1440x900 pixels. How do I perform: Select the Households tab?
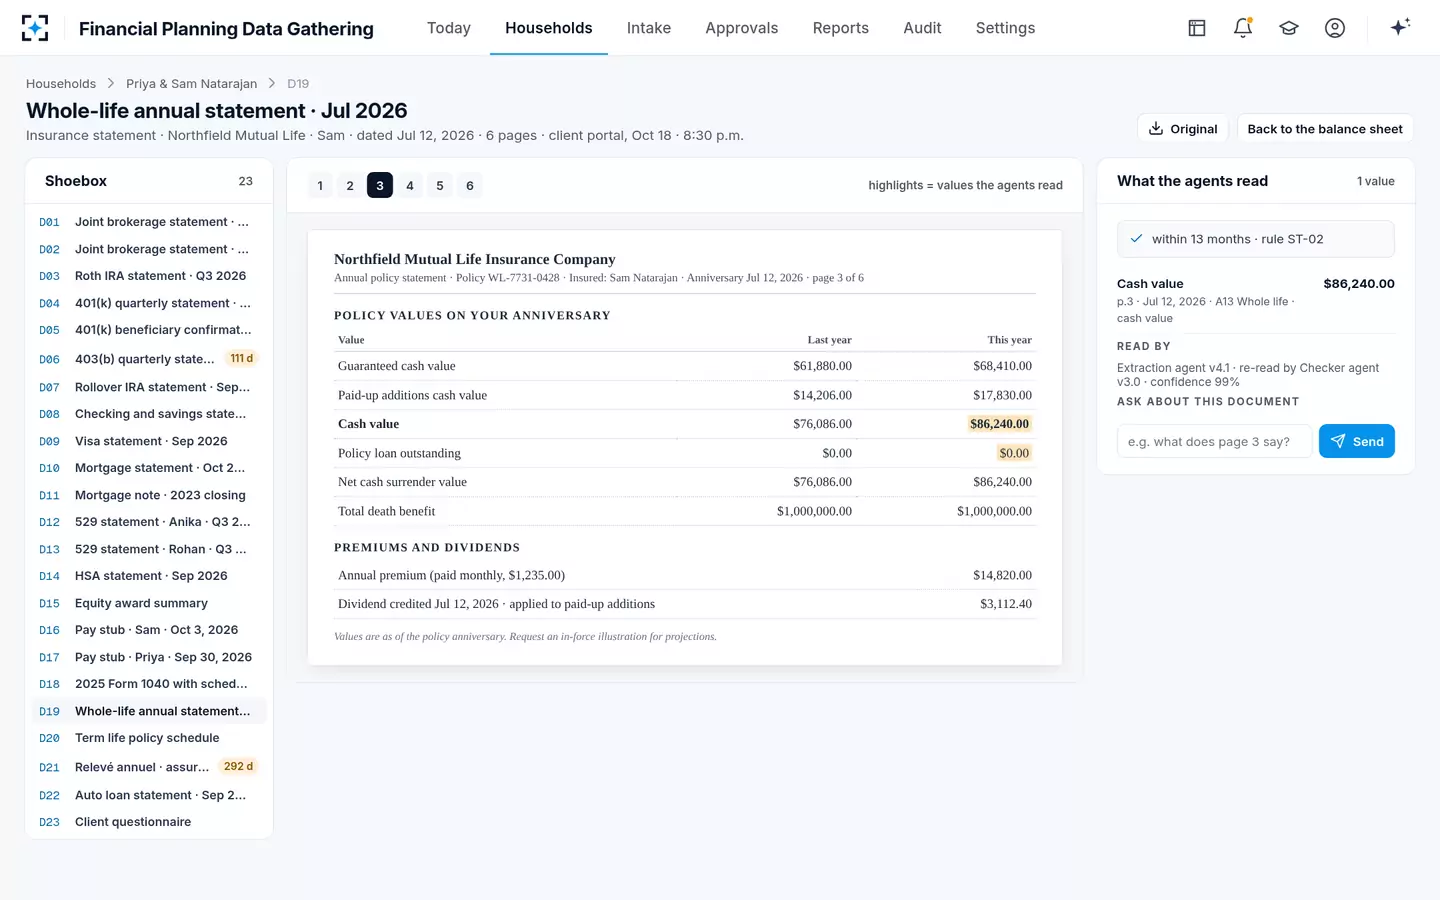pos(549,28)
